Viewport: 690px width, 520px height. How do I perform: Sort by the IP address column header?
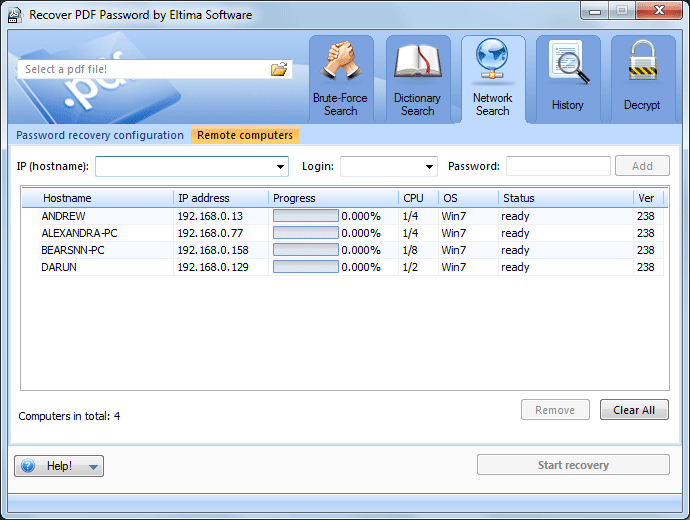click(x=221, y=198)
